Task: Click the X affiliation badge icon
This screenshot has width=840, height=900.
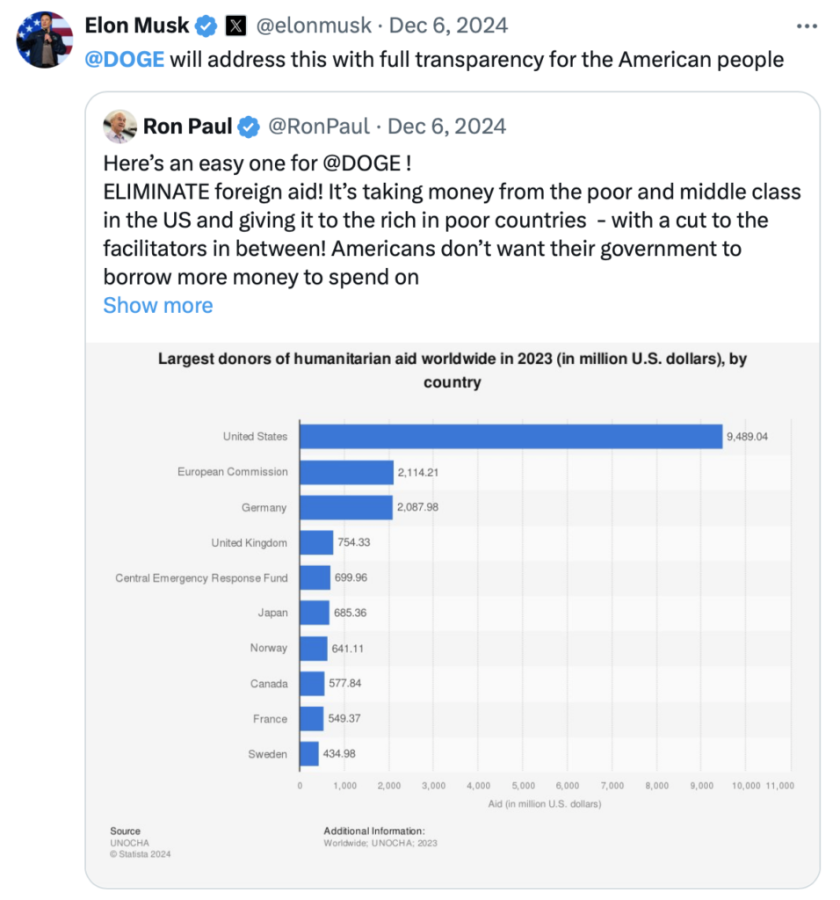Action: (x=236, y=25)
